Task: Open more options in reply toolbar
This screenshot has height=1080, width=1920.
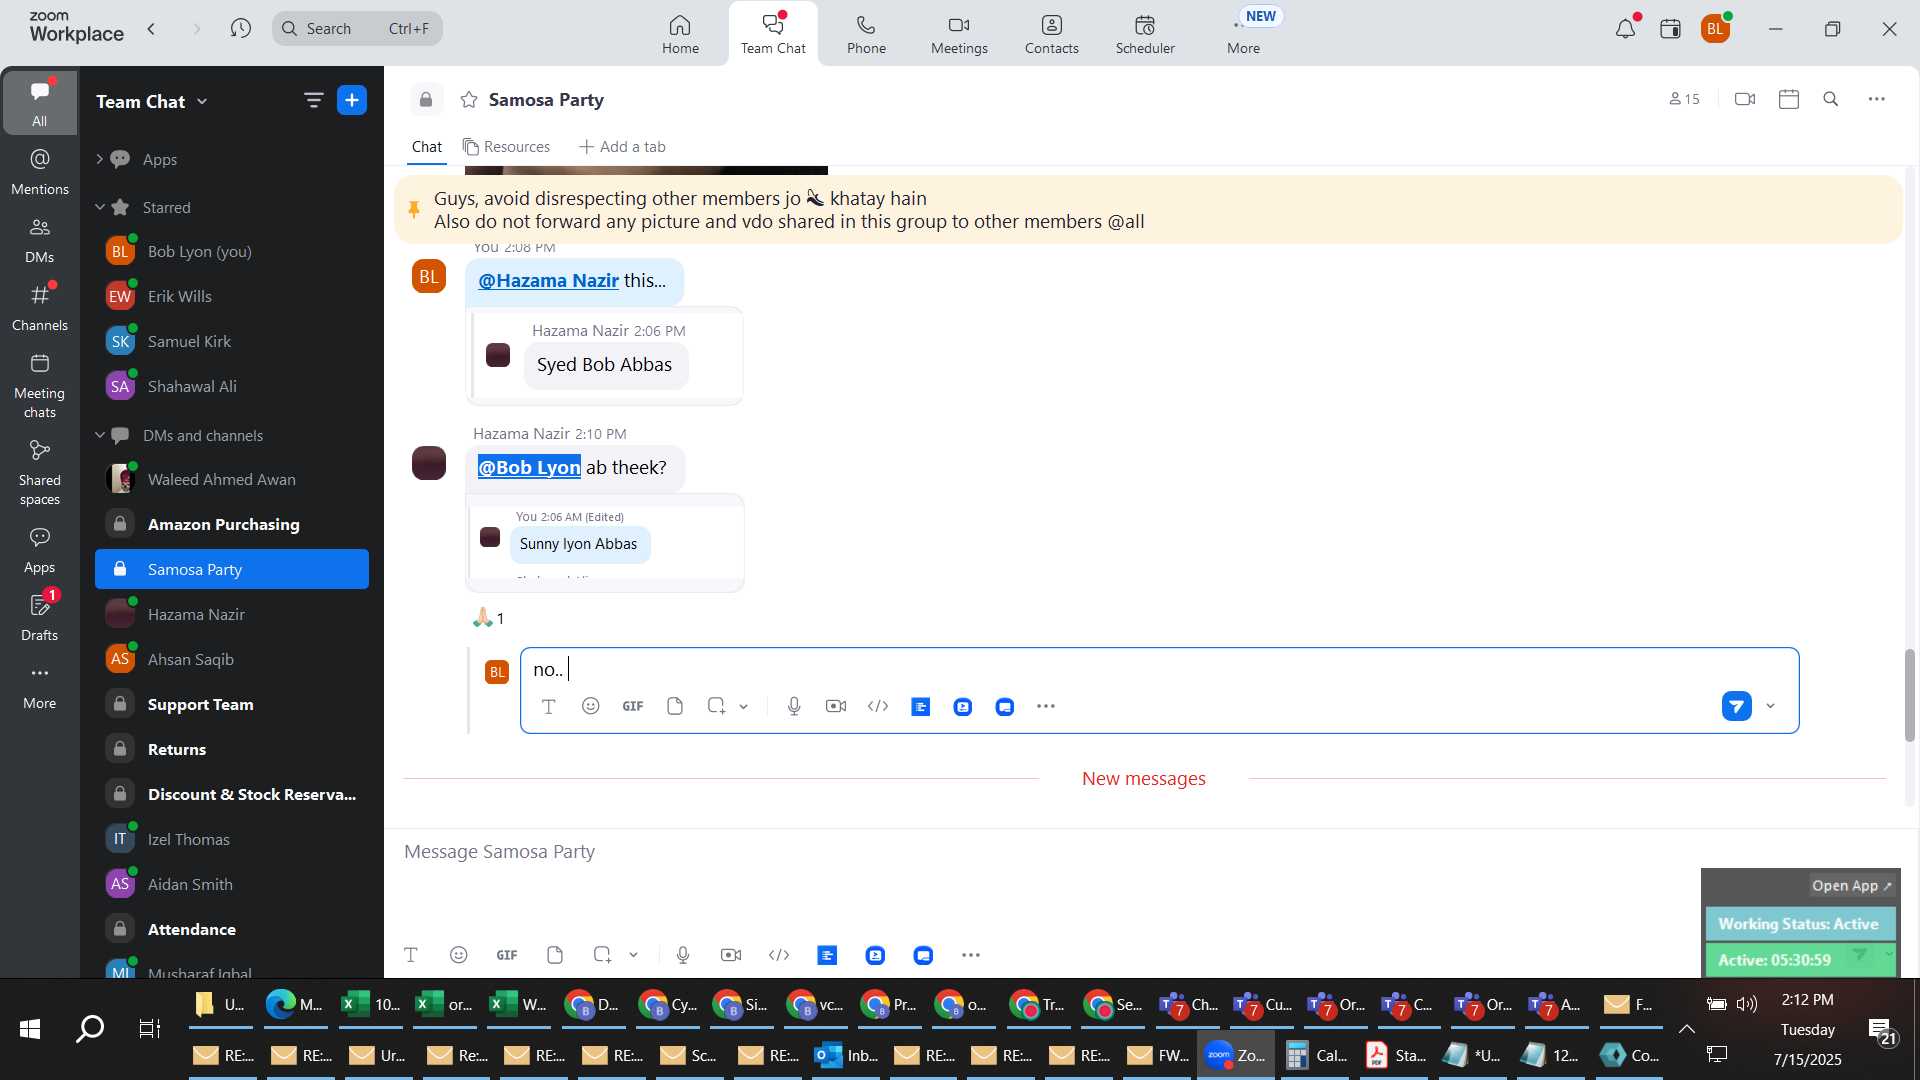Action: click(1046, 706)
